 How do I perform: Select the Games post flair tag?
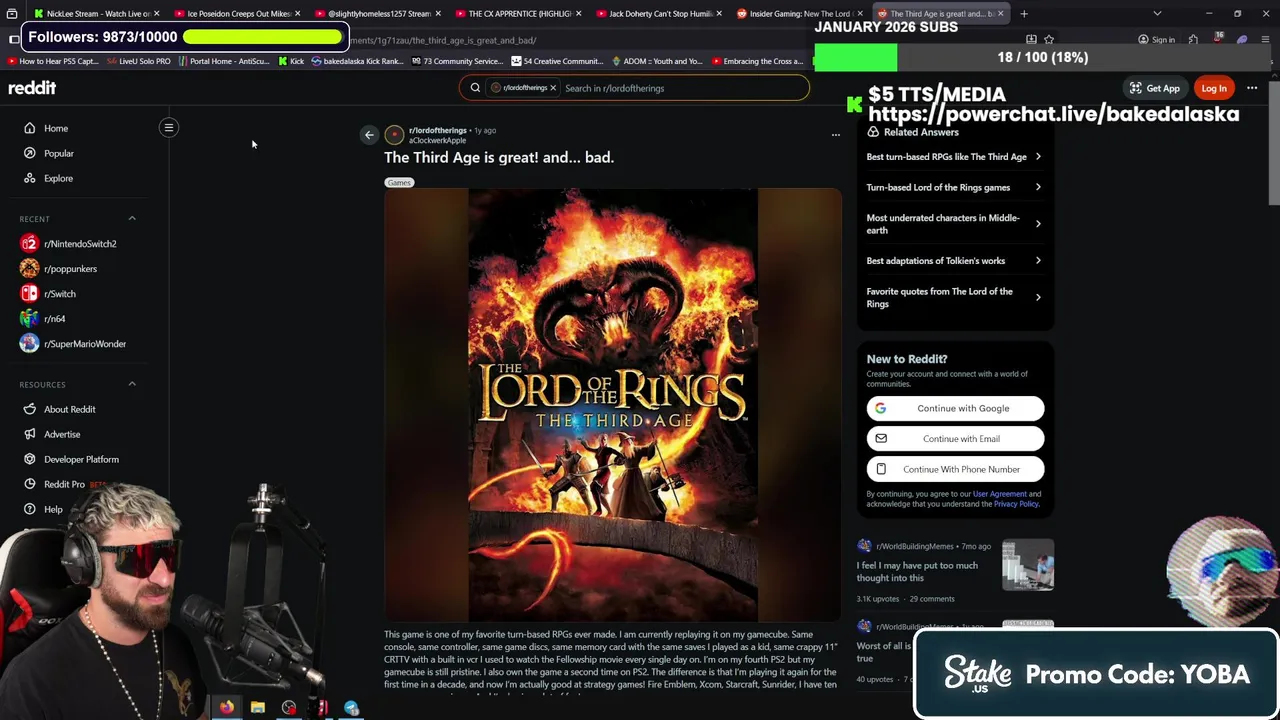click(x=399, y=182)
